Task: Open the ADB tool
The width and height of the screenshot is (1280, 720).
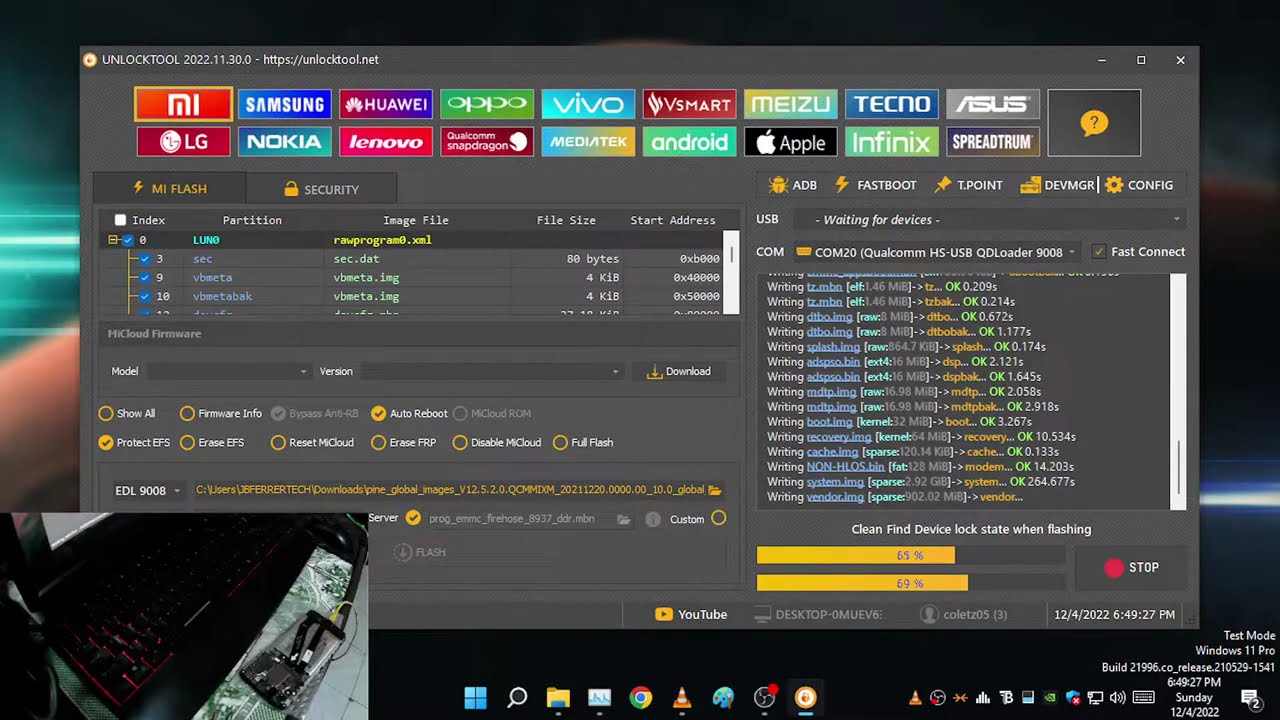Action: coord(793,185)
